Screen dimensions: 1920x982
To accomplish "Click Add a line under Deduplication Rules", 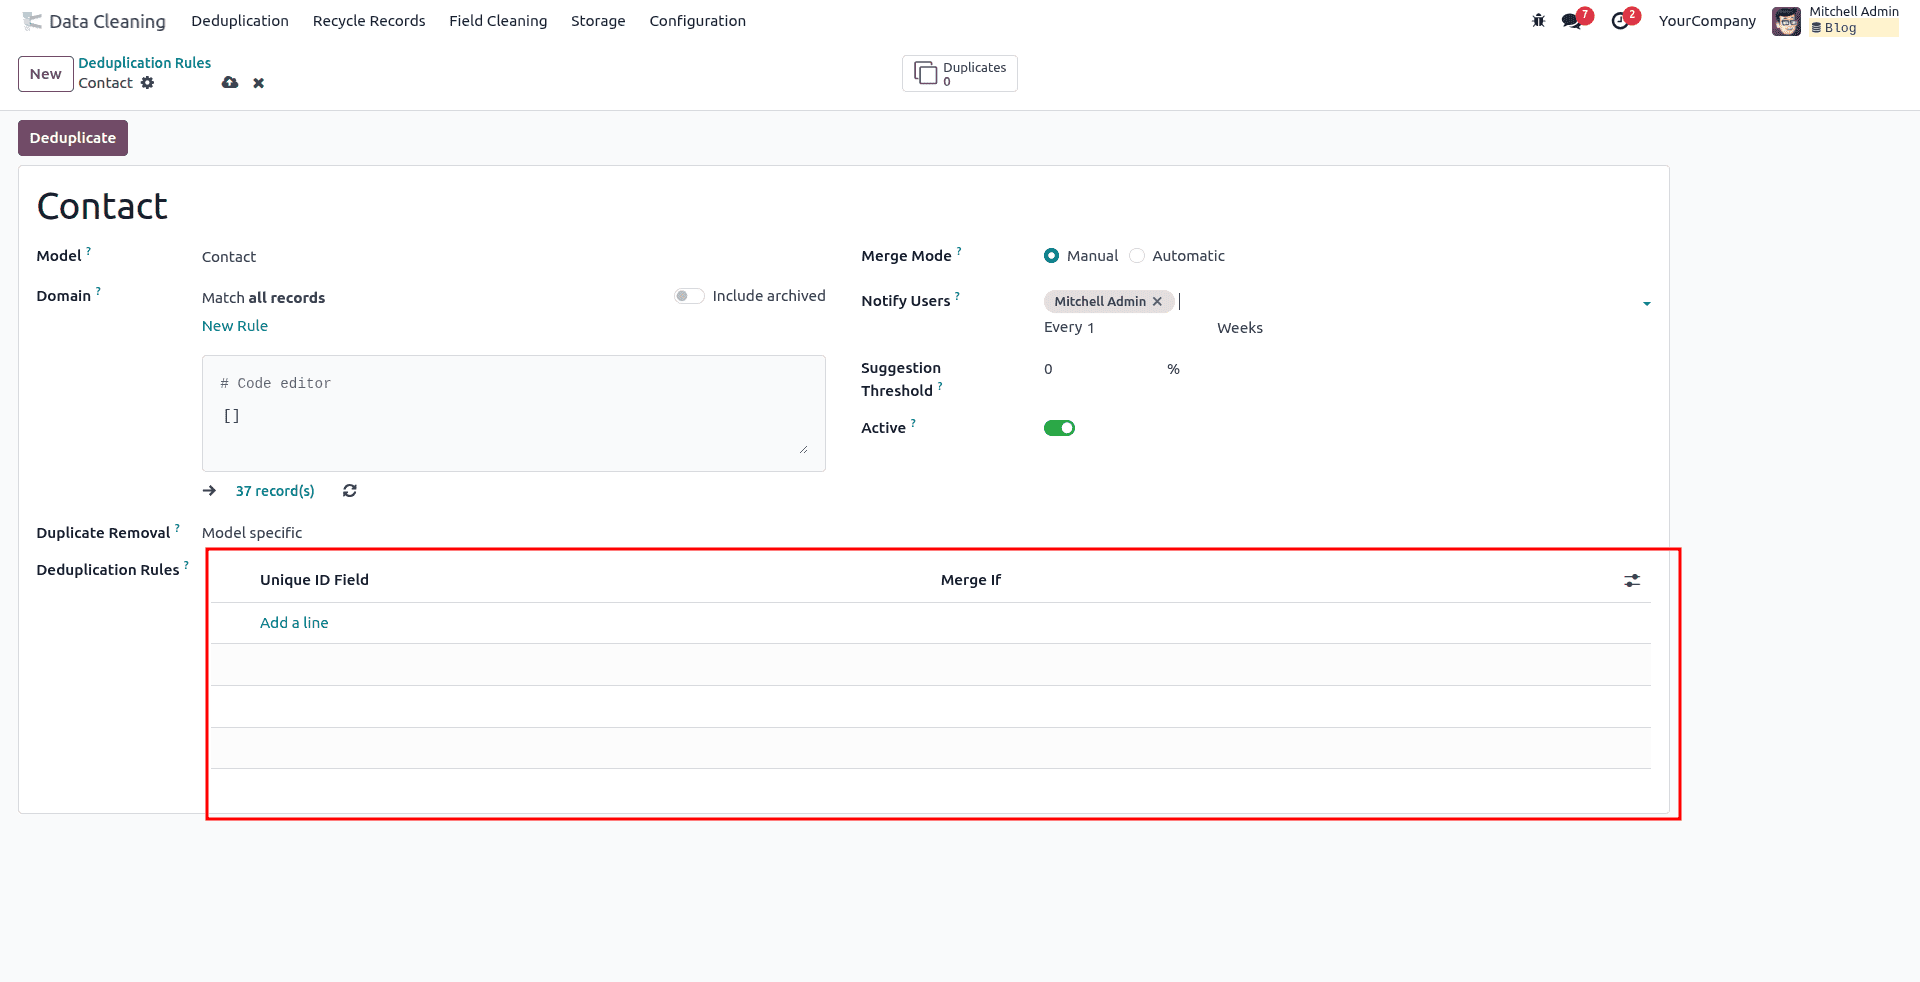I will (294, 622).
